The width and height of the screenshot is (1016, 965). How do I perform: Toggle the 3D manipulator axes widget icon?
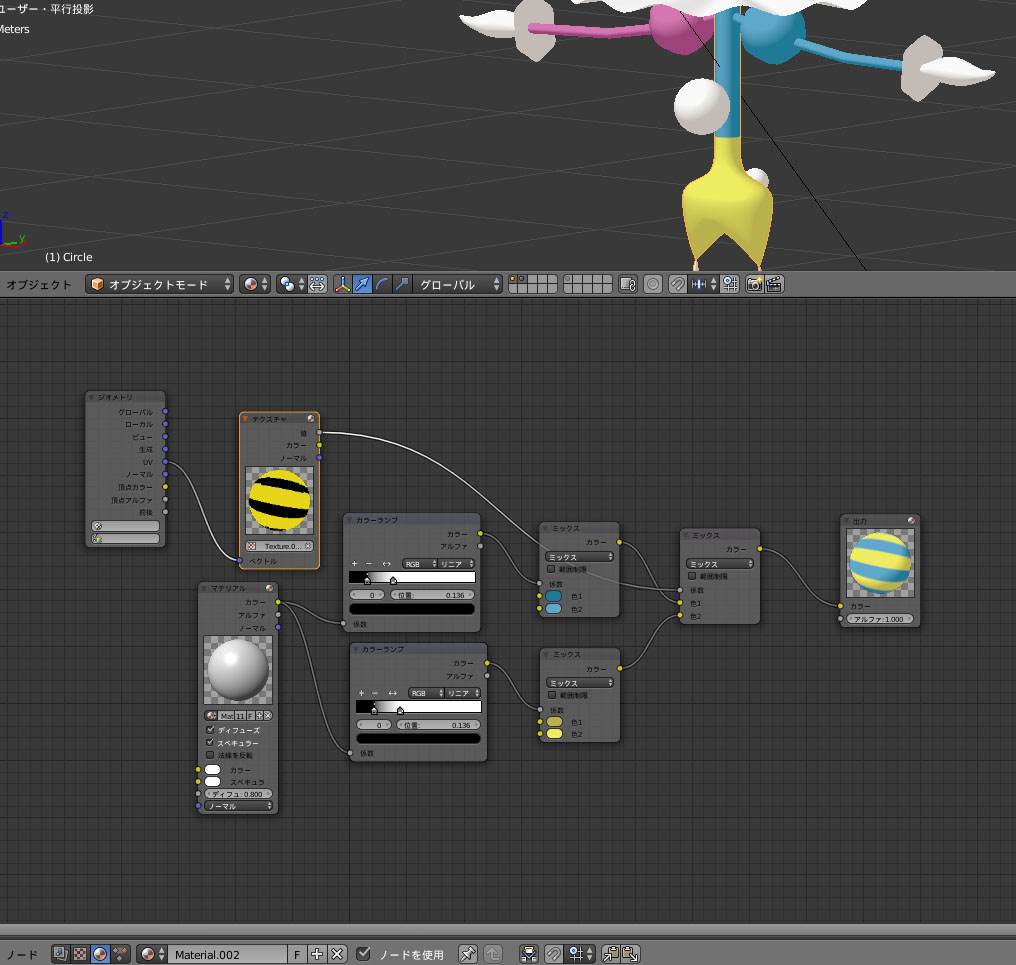342,284
